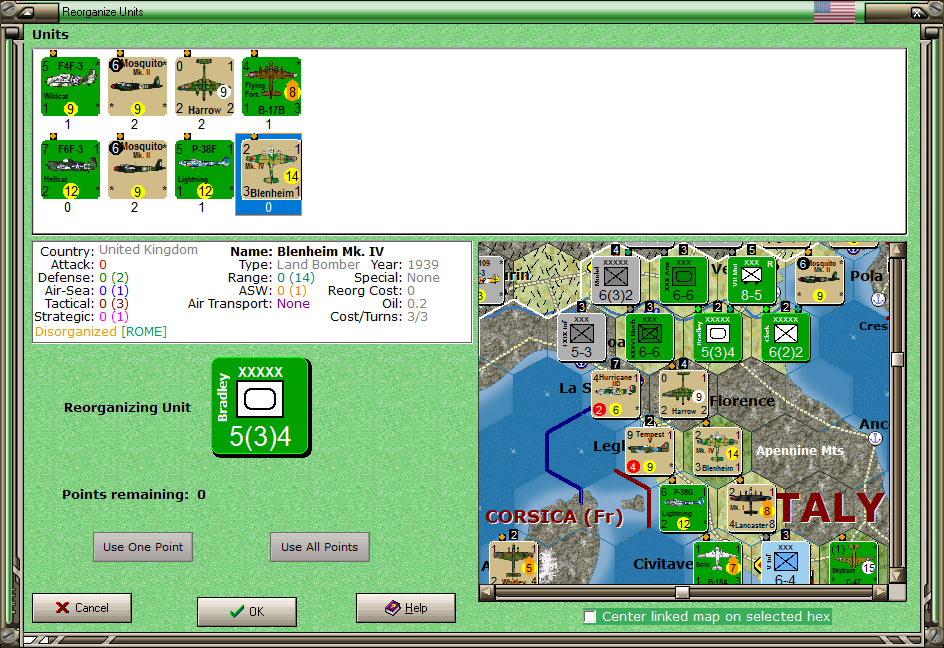Viewport: 944px width, 648px height.
Task: Click map scroll right arrow
Action: [x=880, y=593]
